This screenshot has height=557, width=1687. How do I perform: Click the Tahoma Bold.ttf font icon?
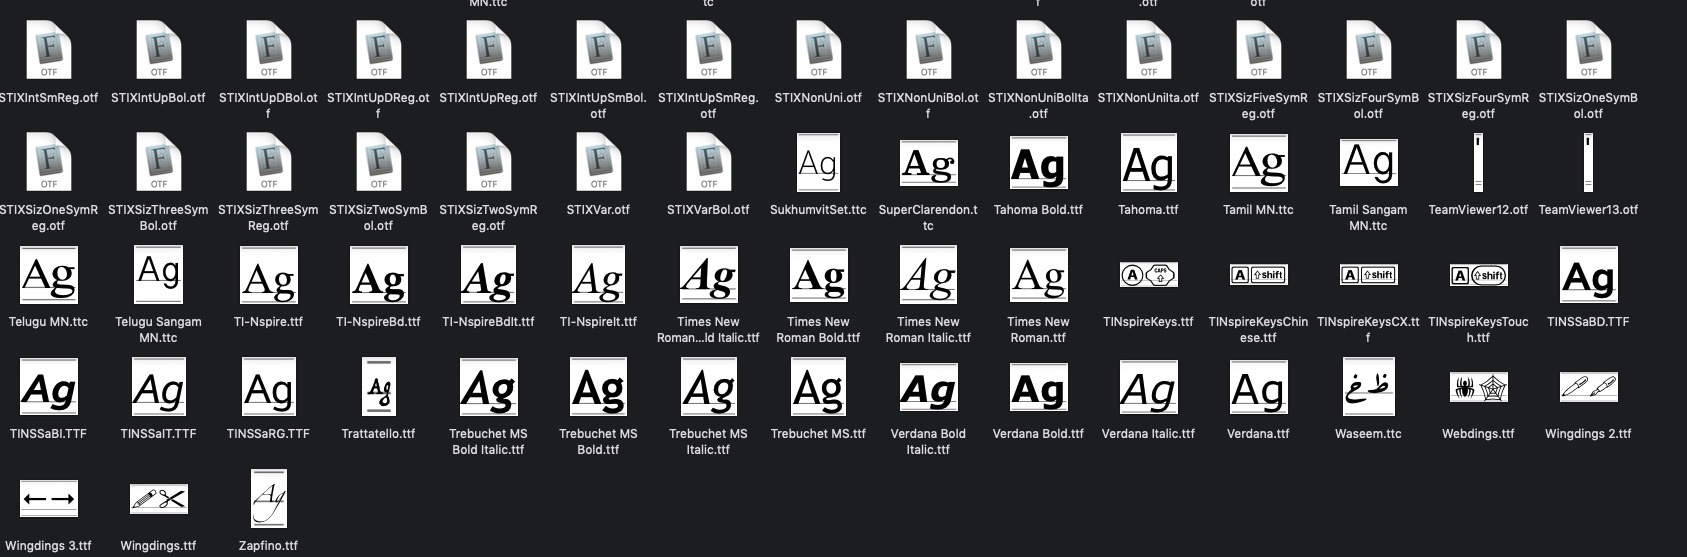tap(1038, 163)
